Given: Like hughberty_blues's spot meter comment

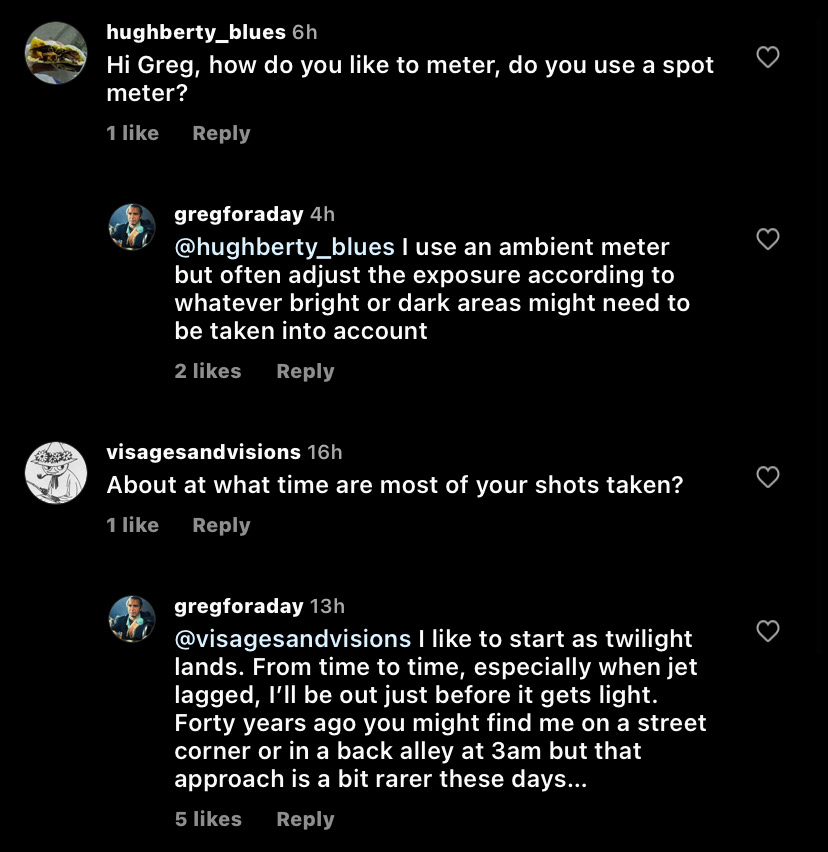Looking at the screenshot, I should [x=767, y=58].
